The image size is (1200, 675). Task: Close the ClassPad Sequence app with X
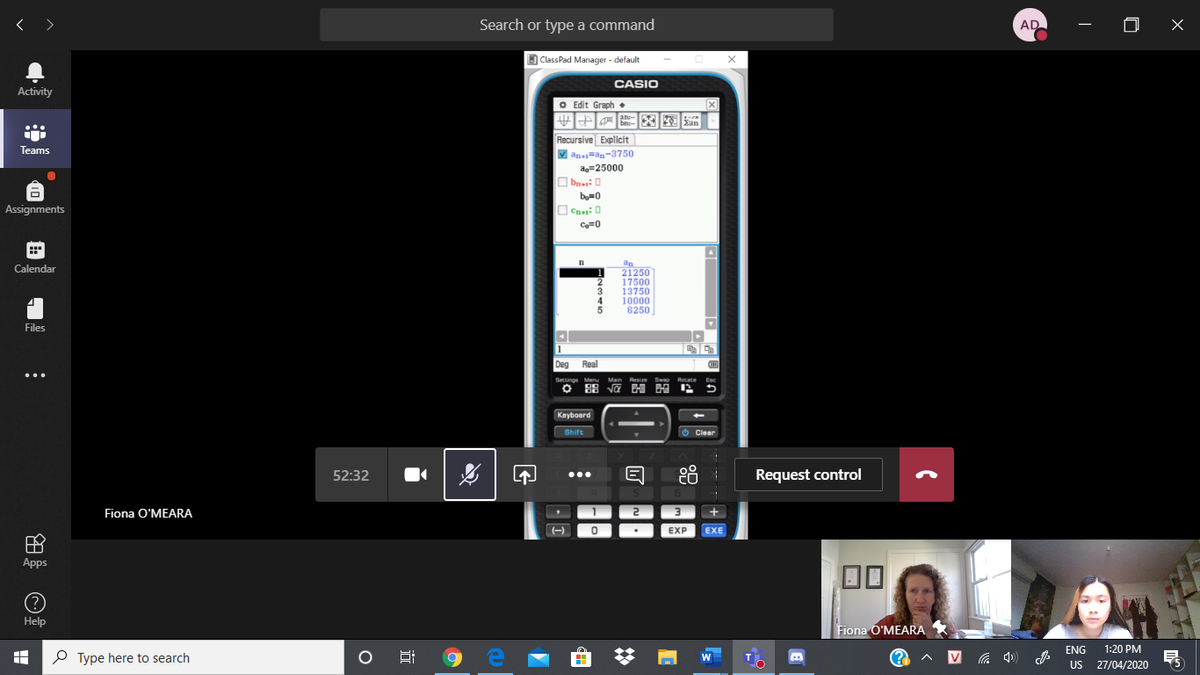tap(712, 105)
